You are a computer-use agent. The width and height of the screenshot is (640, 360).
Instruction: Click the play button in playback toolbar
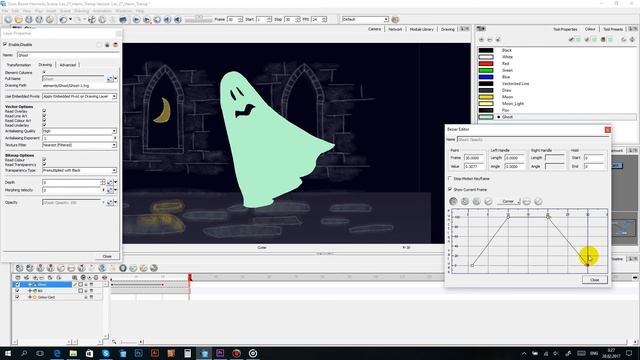click(136, 20)
